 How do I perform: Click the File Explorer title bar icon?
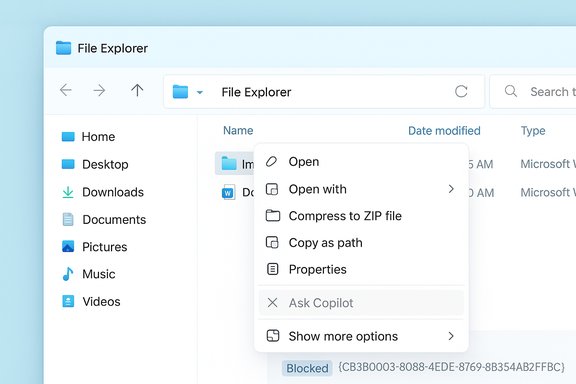(x=64, y=48)
